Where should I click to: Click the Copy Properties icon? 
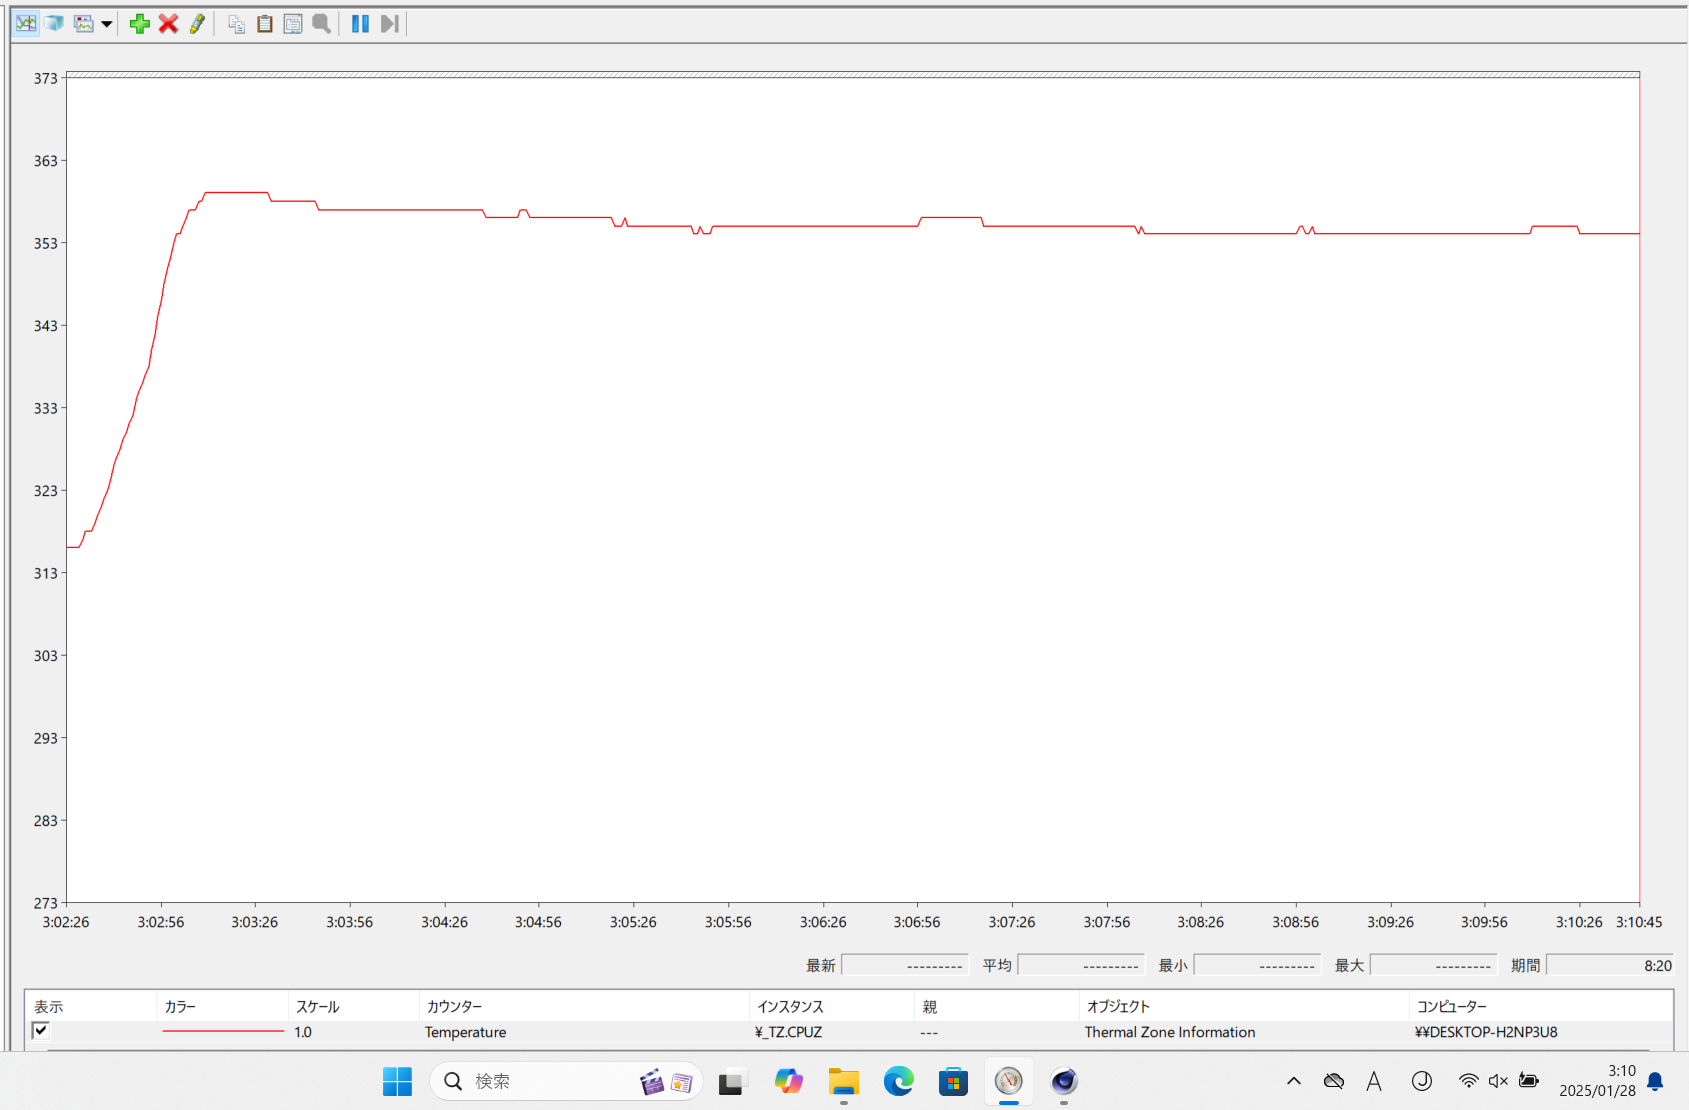tap(236, 23)
